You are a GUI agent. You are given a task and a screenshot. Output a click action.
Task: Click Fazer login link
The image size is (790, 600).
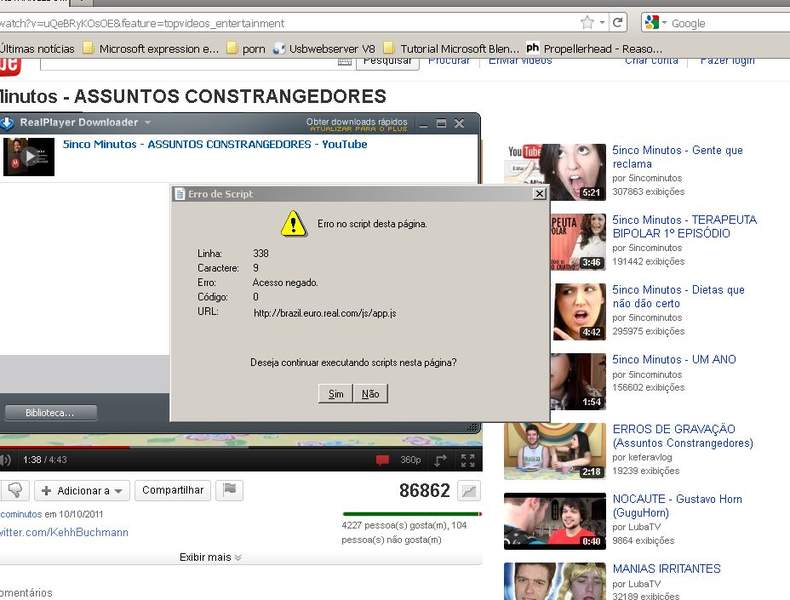point(727,61)
